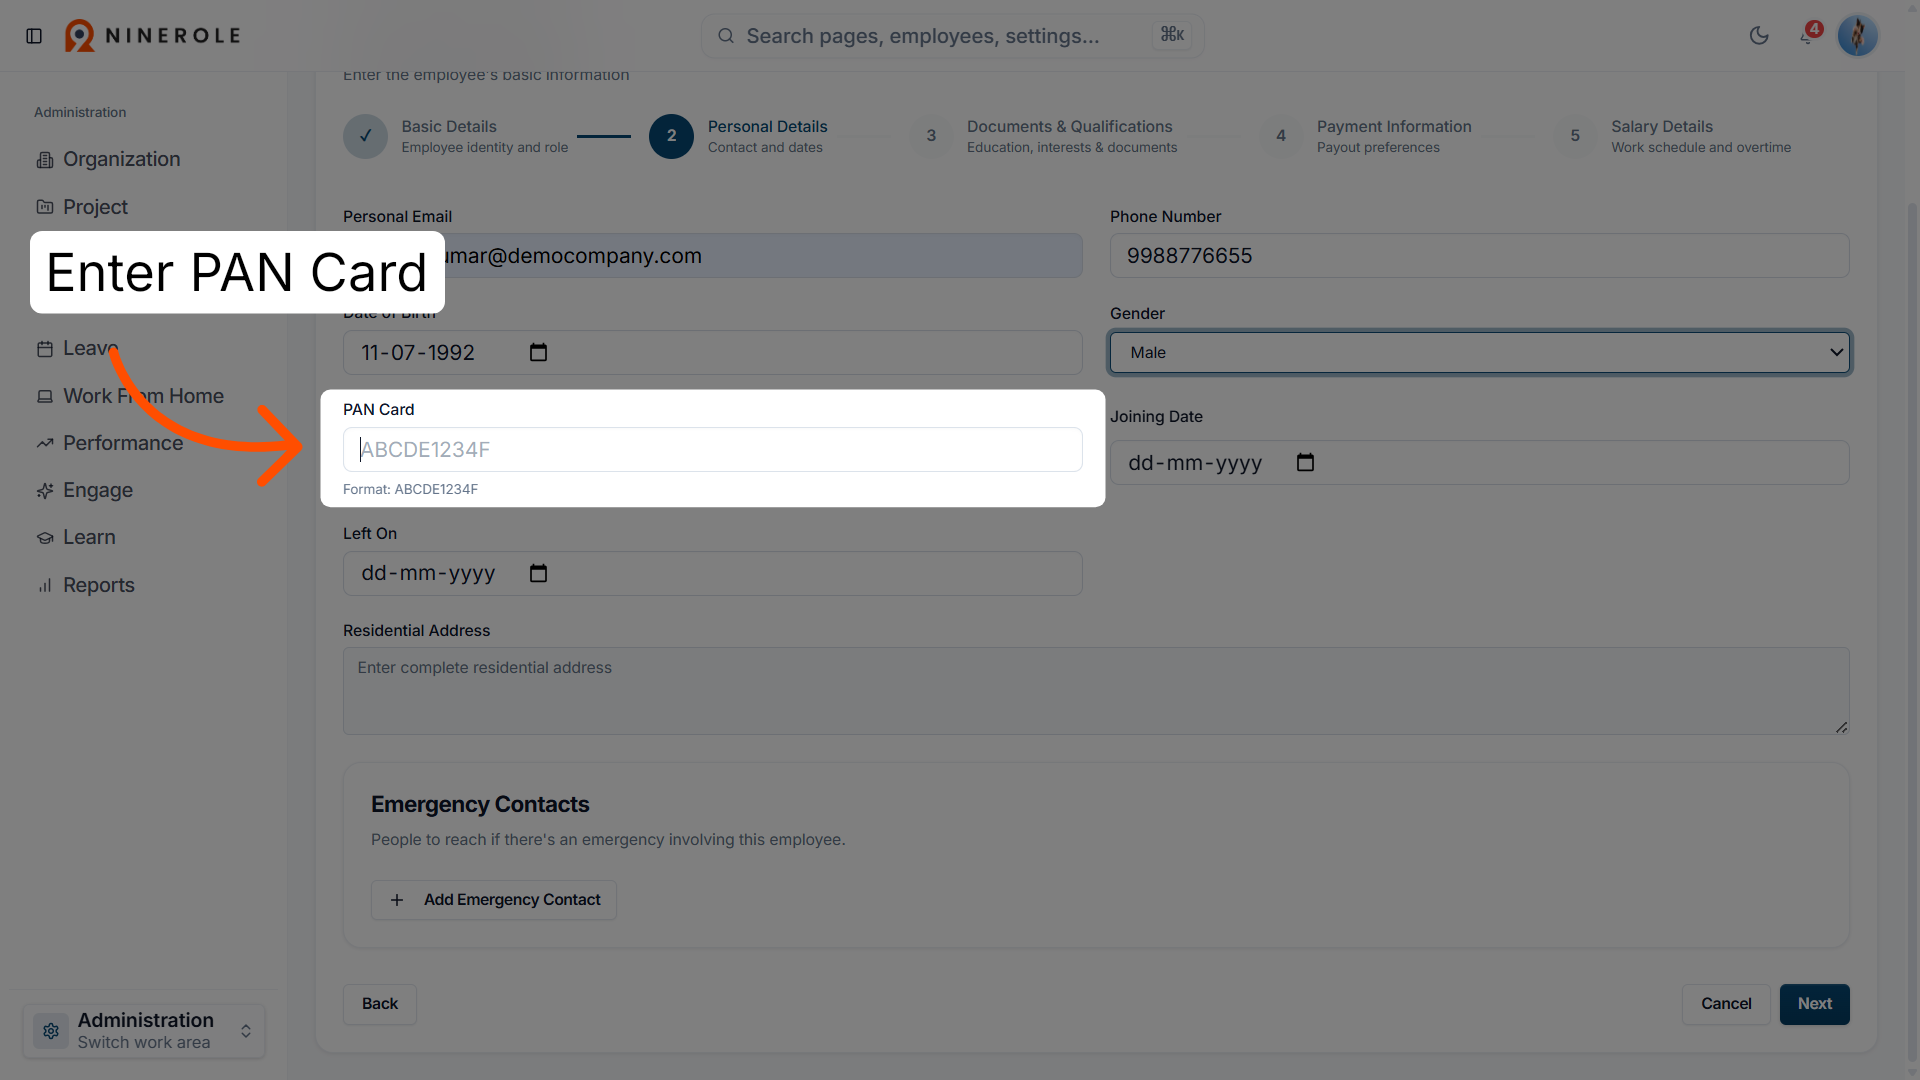The width and height of the screenshot is (1920, 1080).
Task: Click the search magnifier icon
Action: (726, 36)
